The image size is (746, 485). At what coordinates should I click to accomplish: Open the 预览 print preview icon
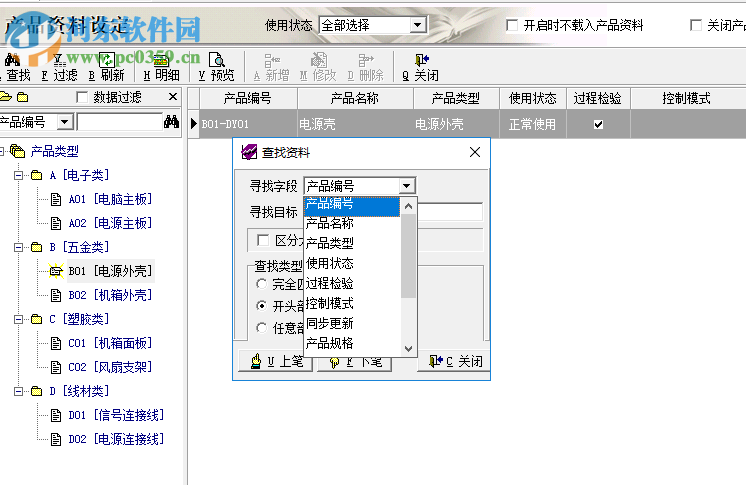coord(216,60)
